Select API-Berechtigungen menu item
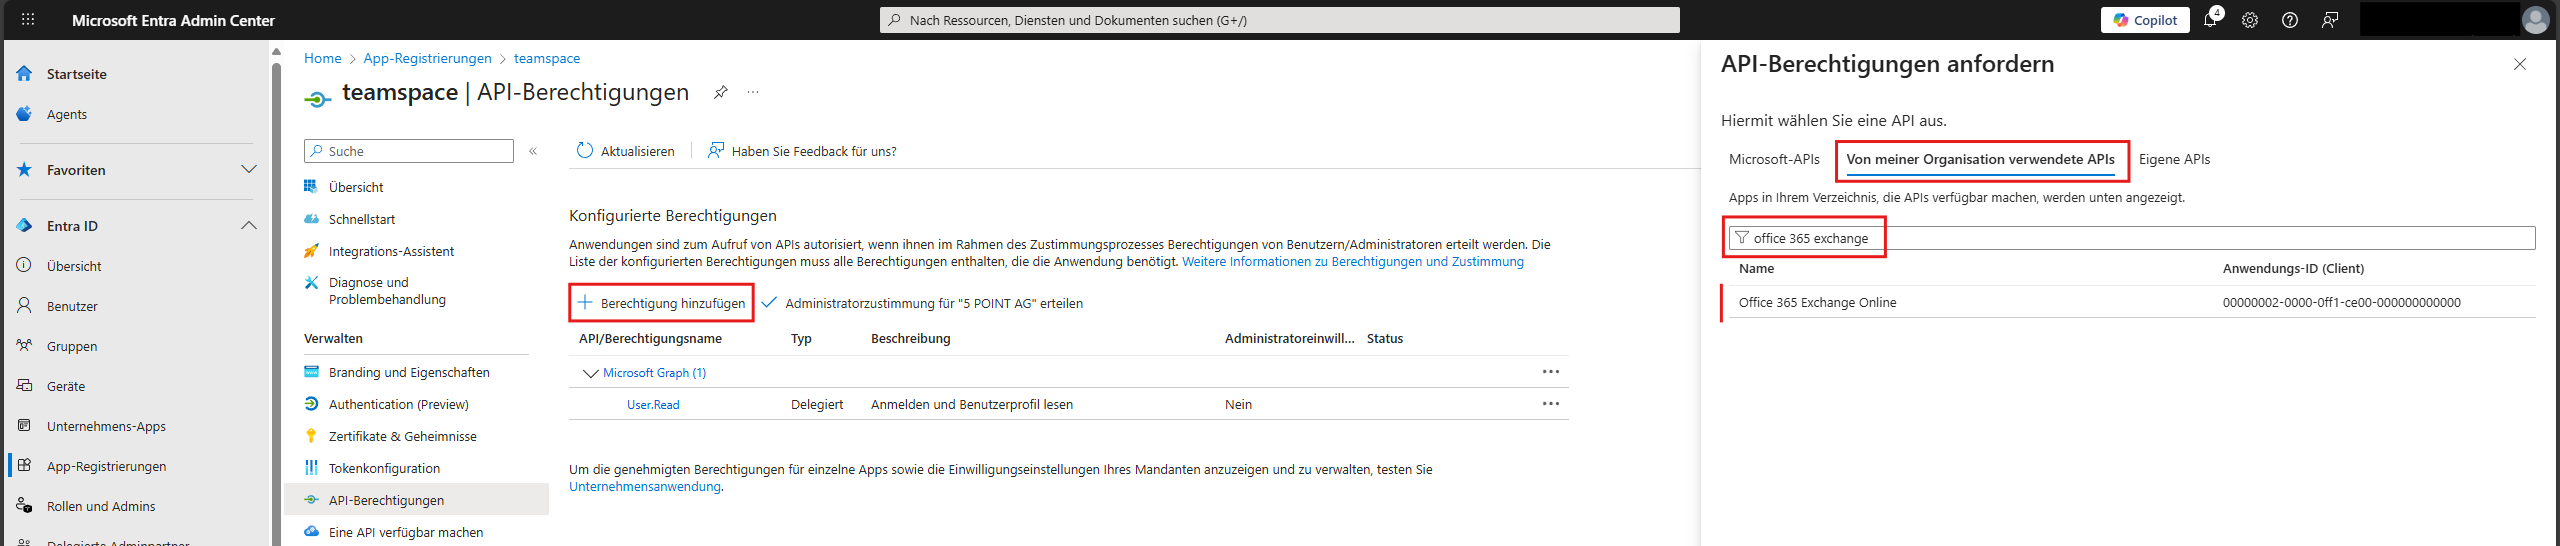Image resolution: width=2560 pixels, height=546 pixels. 416,500
